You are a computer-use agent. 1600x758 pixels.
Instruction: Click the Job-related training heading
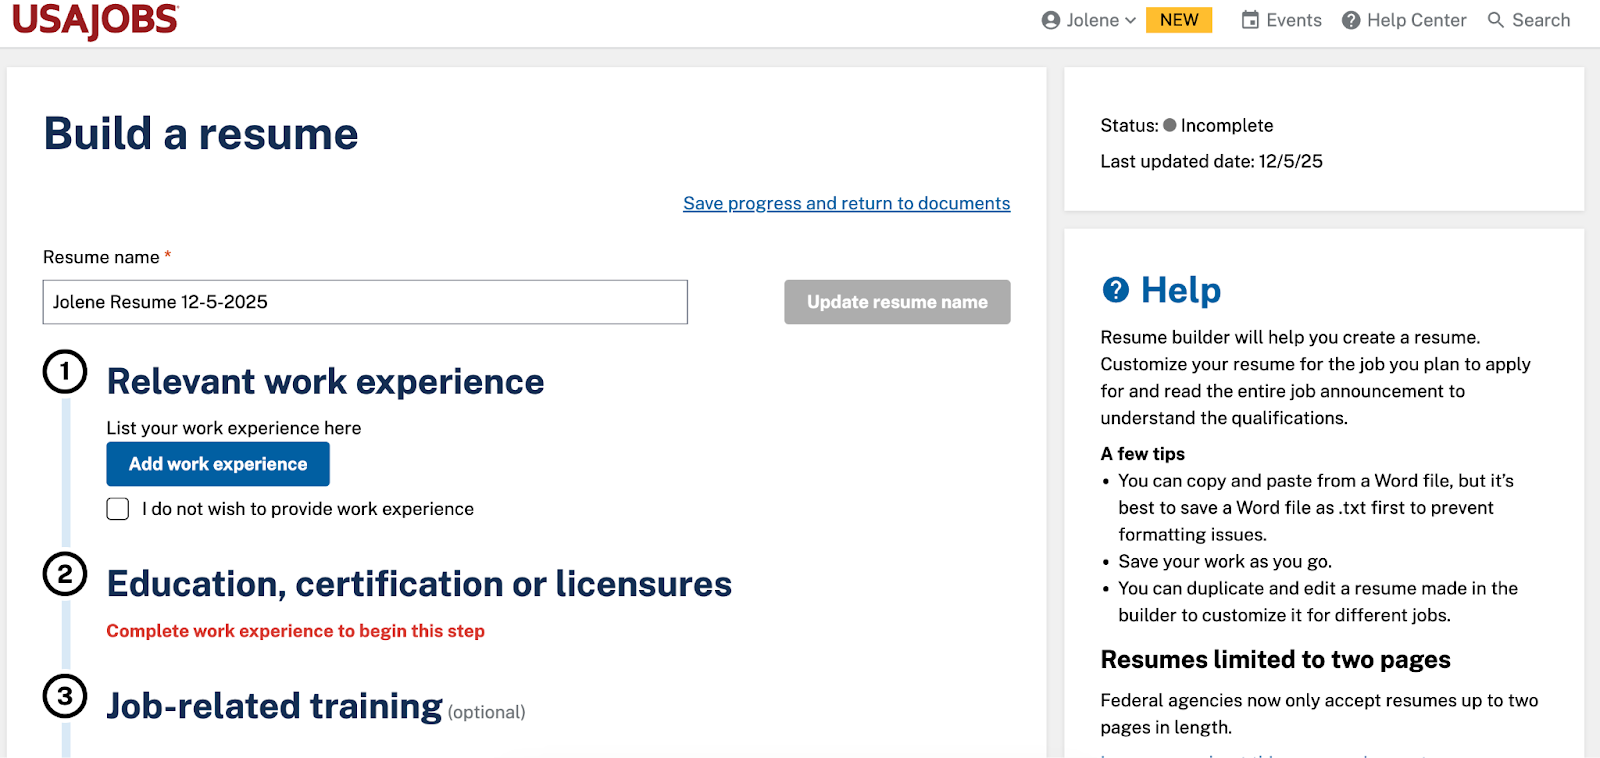pos(274,706)
